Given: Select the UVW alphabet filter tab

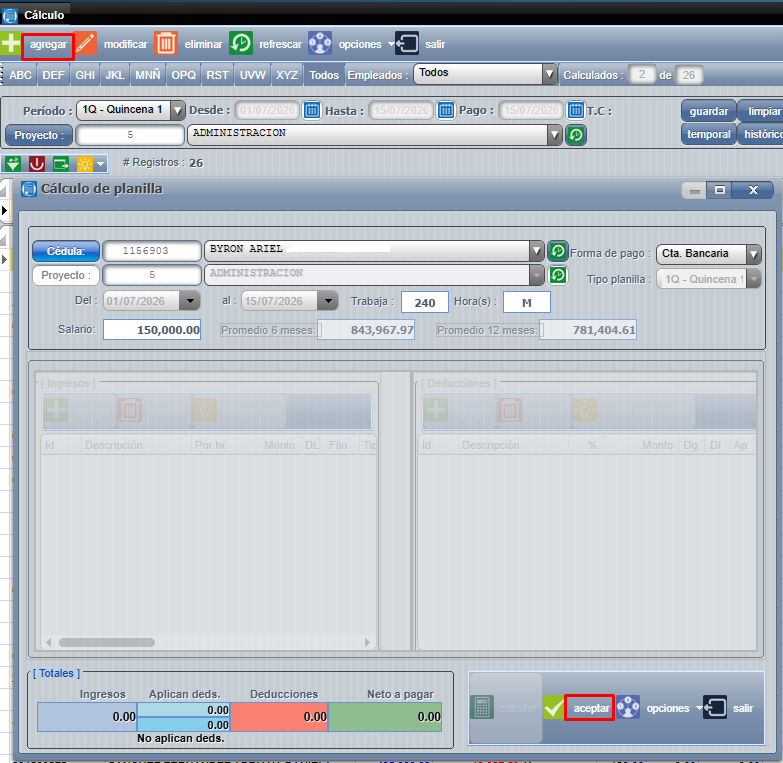Looking at the screenshot, I should point(253,75).
